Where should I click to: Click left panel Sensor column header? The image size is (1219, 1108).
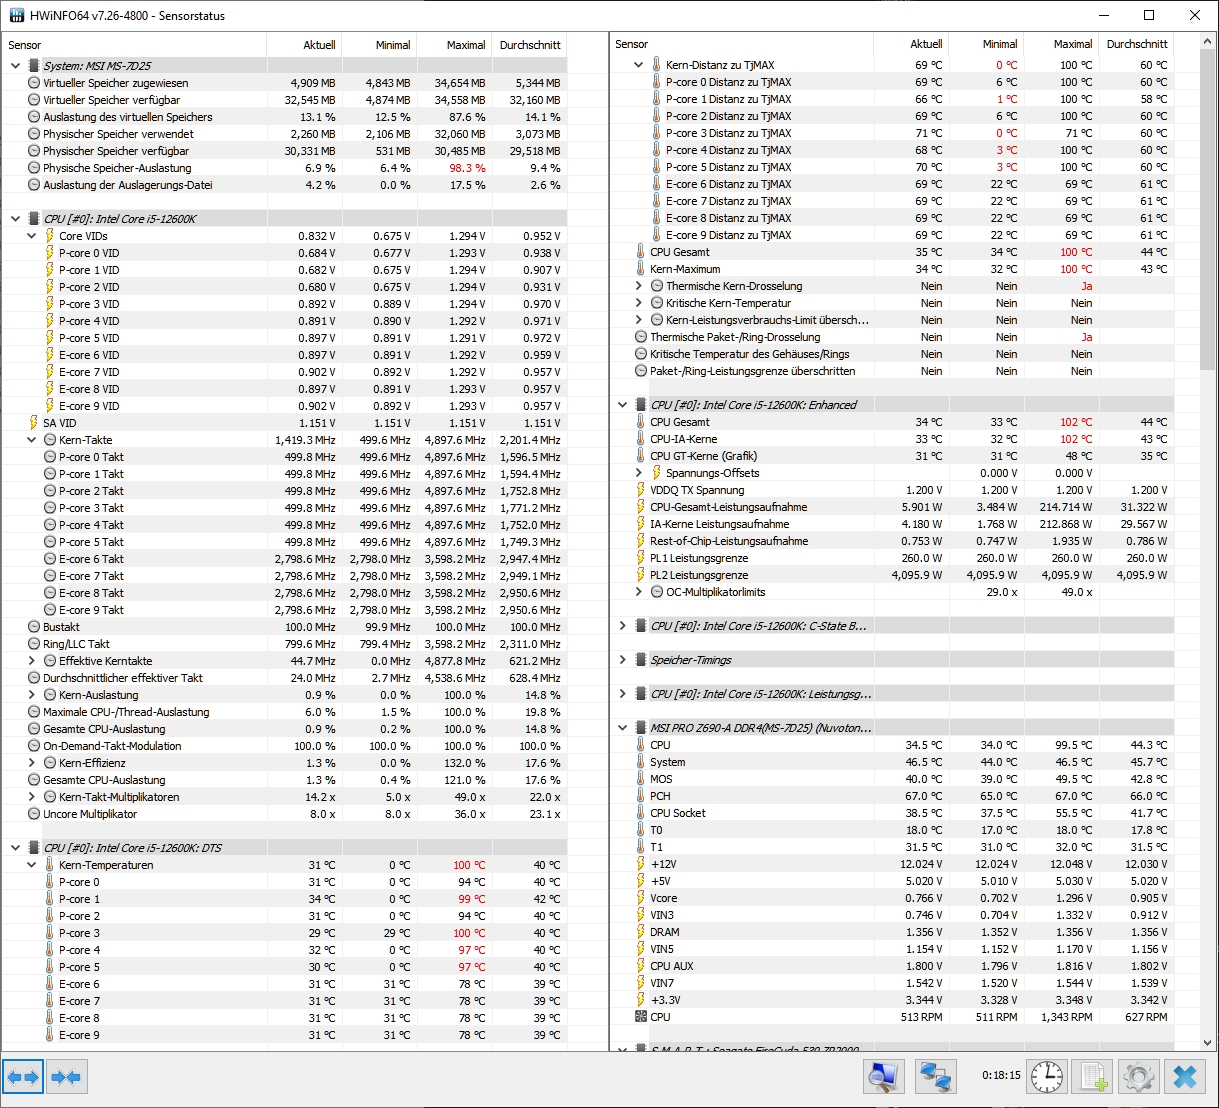coord(134,45)
